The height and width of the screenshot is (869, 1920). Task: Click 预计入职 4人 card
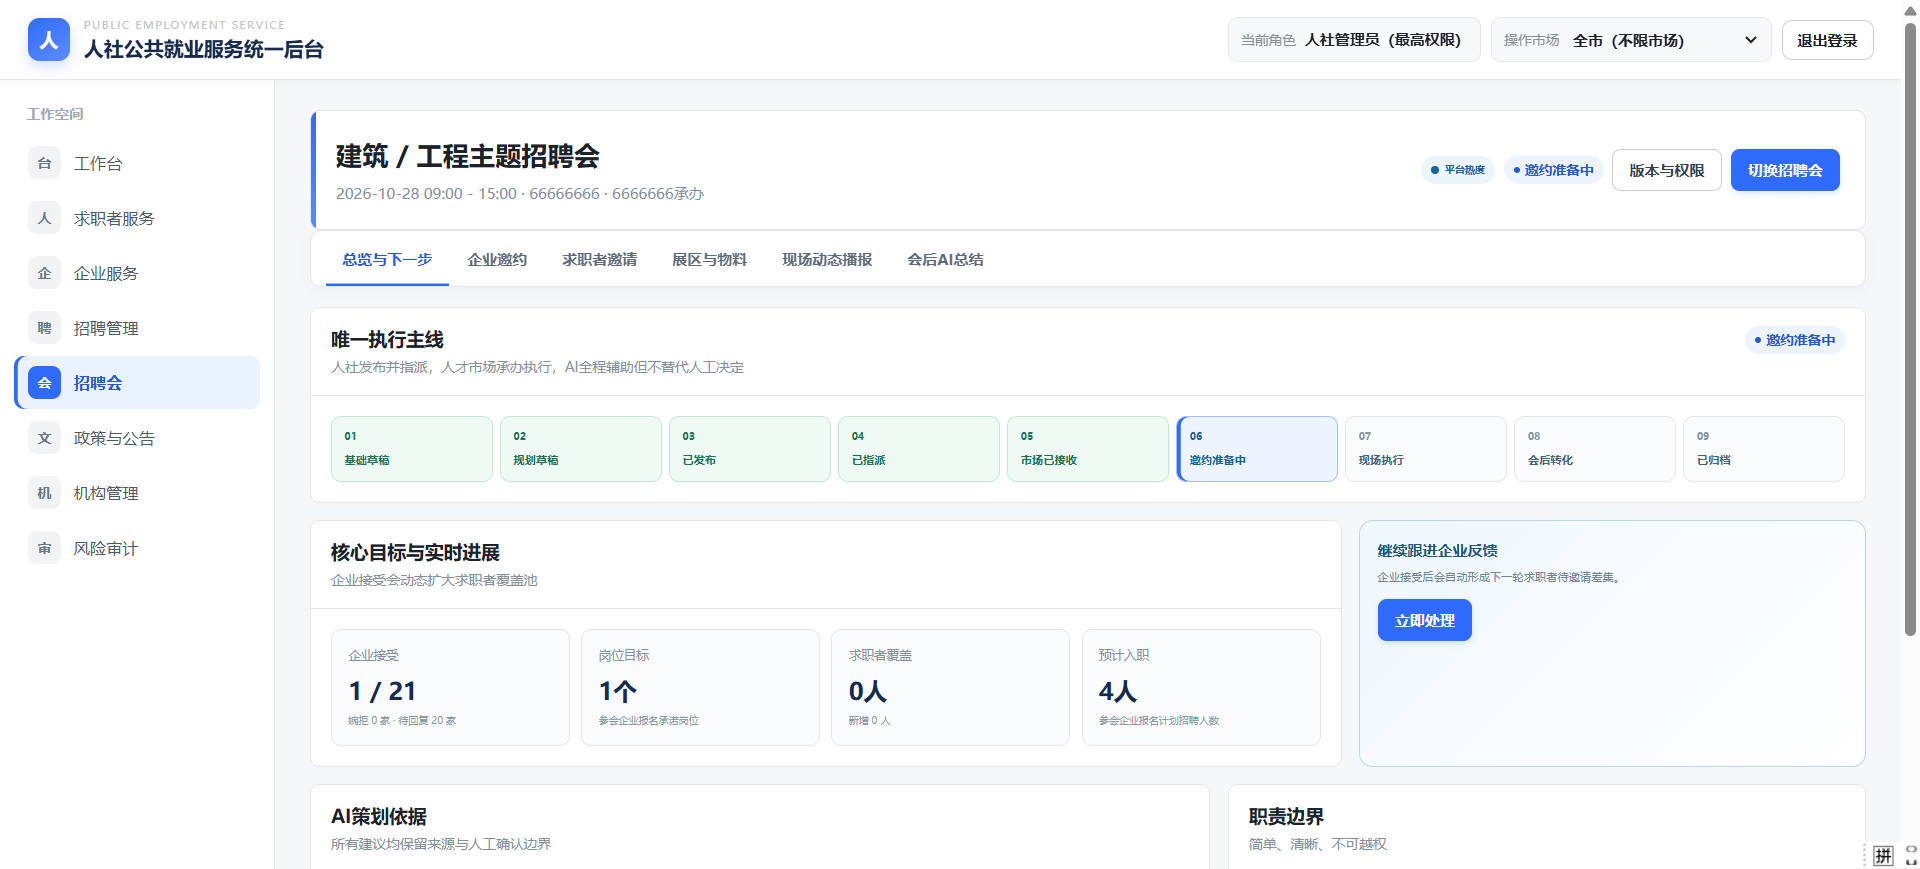[x=1201, y=687]
